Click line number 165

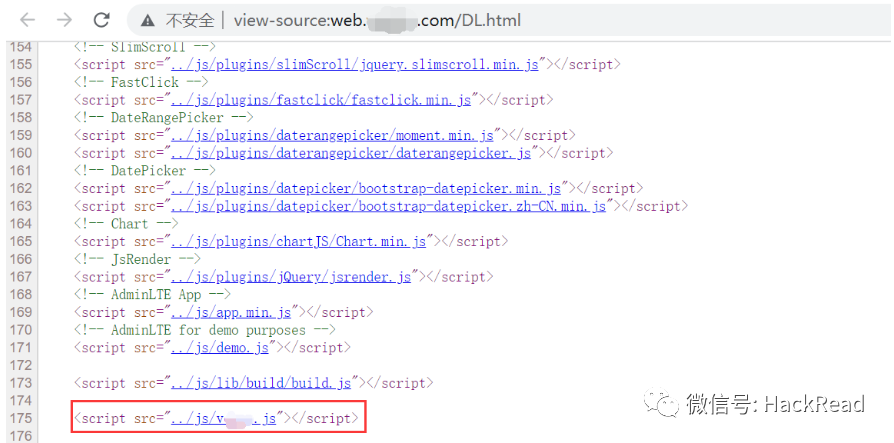21,241
